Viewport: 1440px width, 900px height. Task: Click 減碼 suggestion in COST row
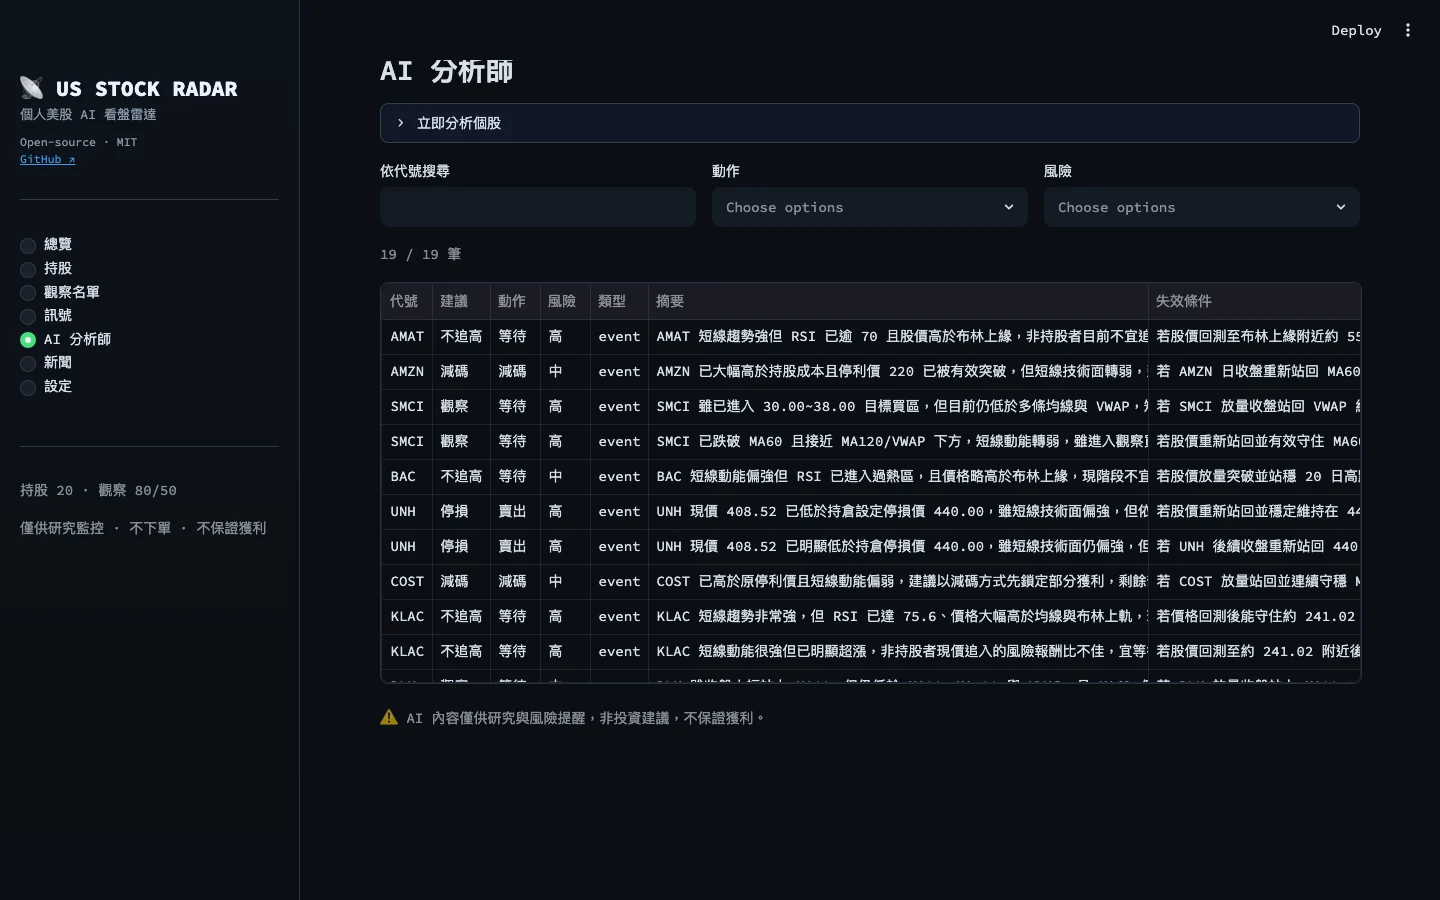coord(461,581)
